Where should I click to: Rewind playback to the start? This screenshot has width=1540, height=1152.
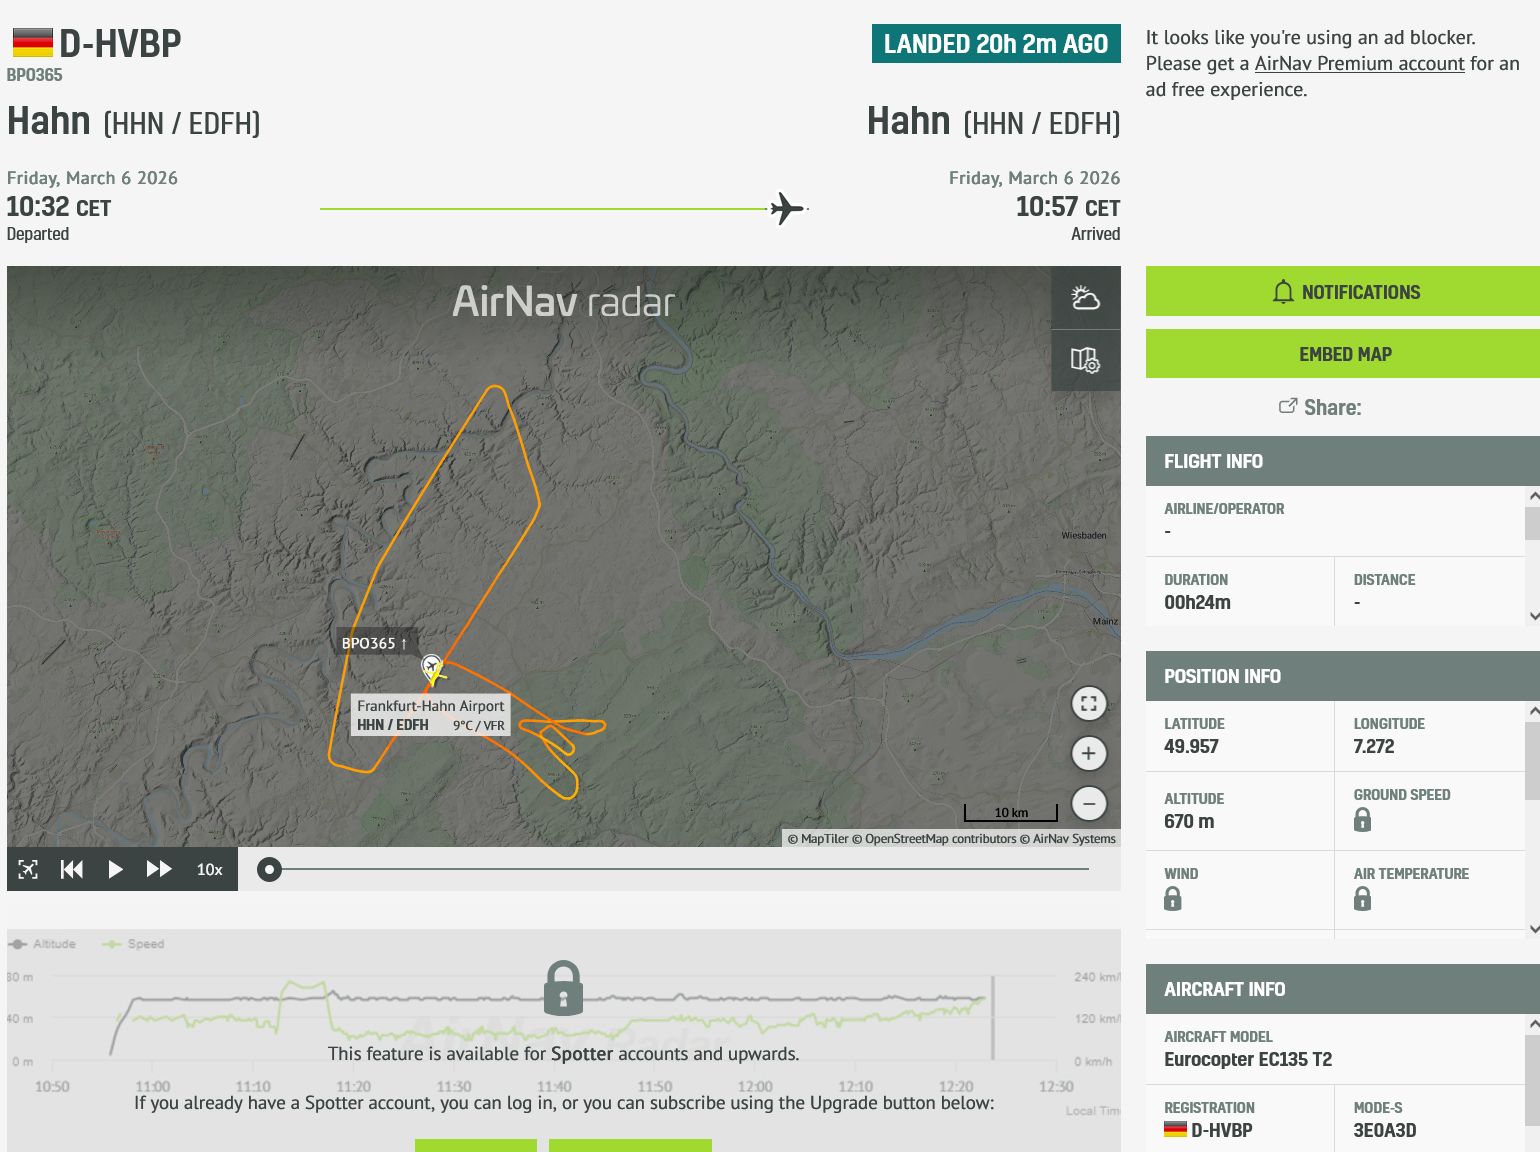(72, 869)
